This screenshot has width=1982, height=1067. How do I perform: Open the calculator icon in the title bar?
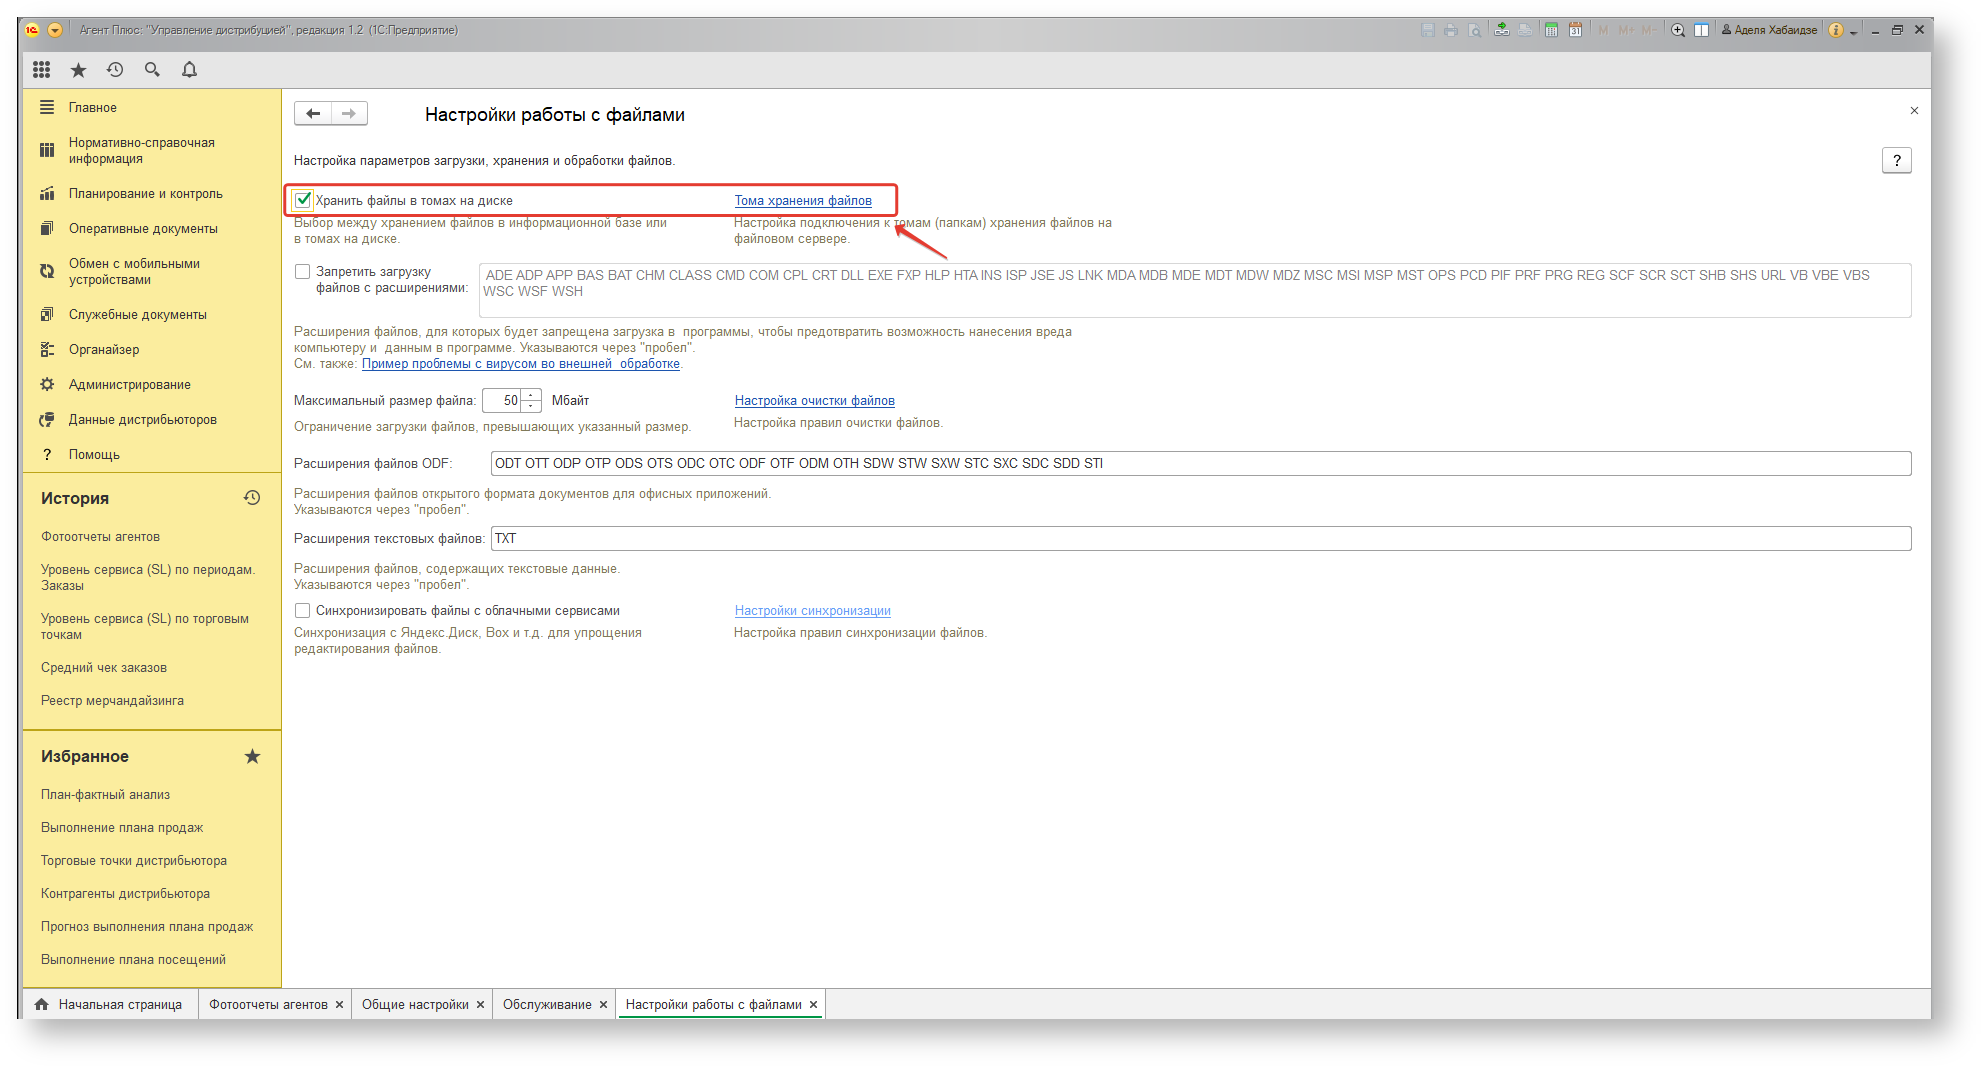point(1551,30)
